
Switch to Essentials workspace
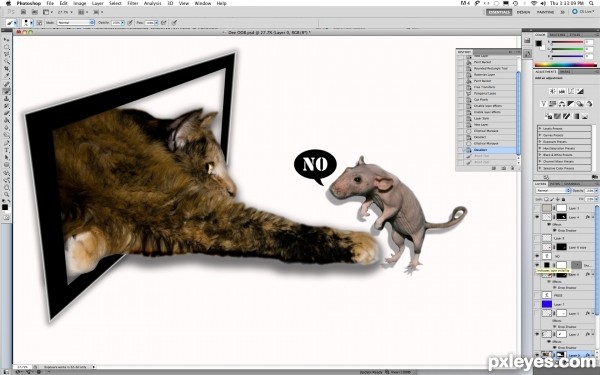[499, 12]
